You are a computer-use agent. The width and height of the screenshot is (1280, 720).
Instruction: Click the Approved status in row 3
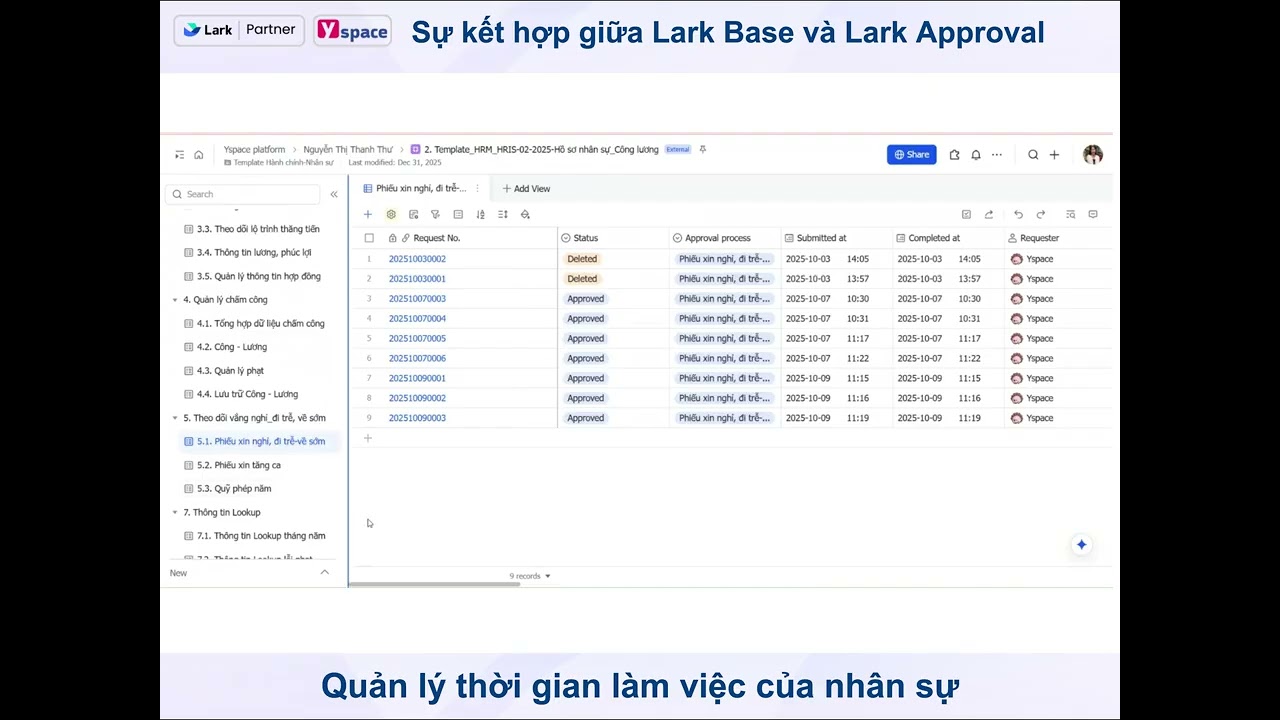coord(585,299)
